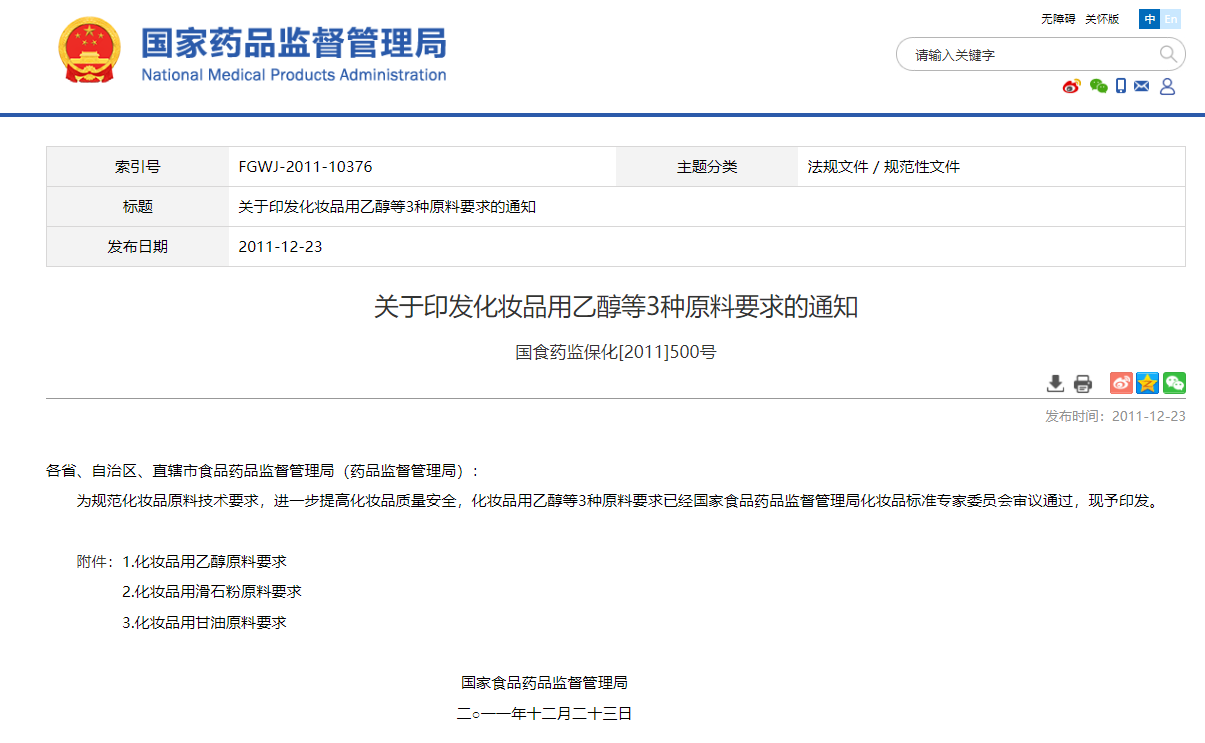The image size is (1205, 743).
Task: Download the document via download icon
Action: pos(1055,383)
